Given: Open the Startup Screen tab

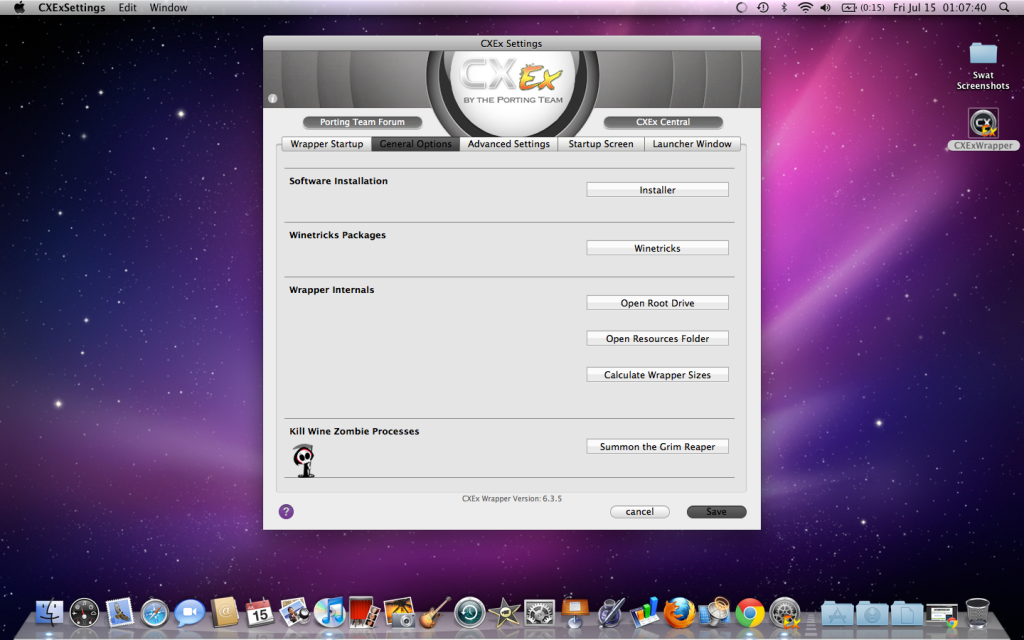Looking at the screenshot, I should tap(601, 144).
